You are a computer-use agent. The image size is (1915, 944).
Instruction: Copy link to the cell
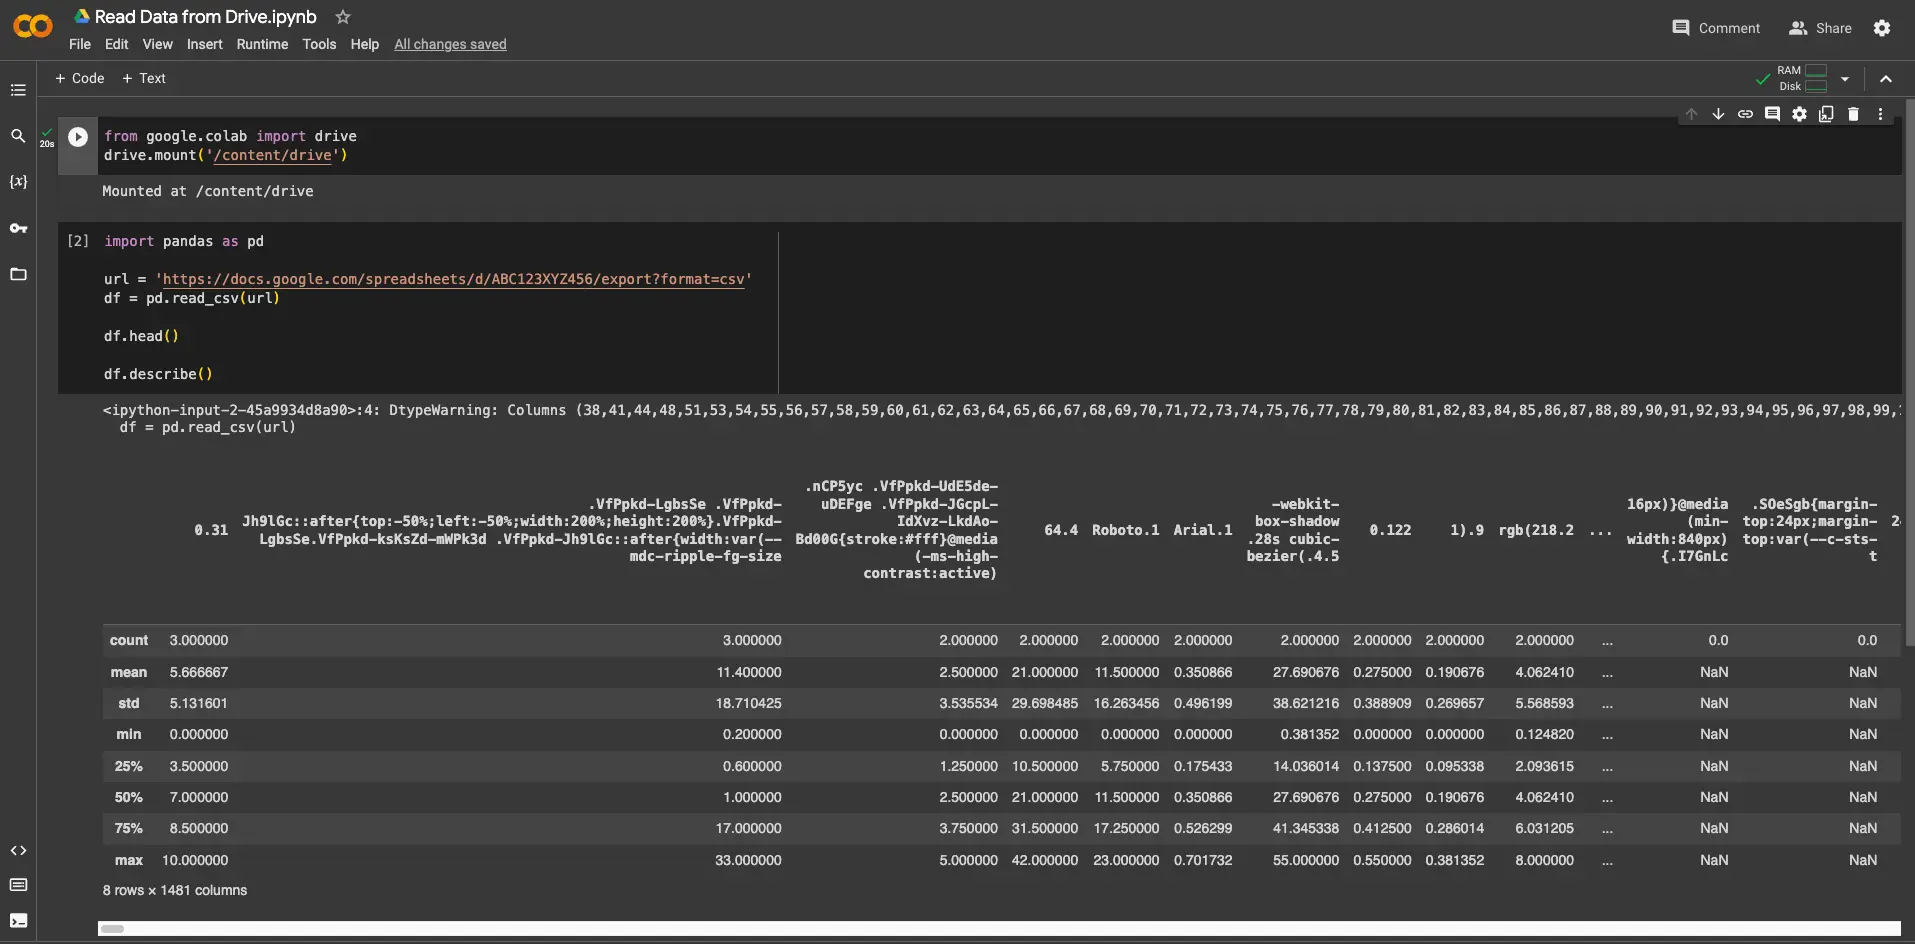1746,114
